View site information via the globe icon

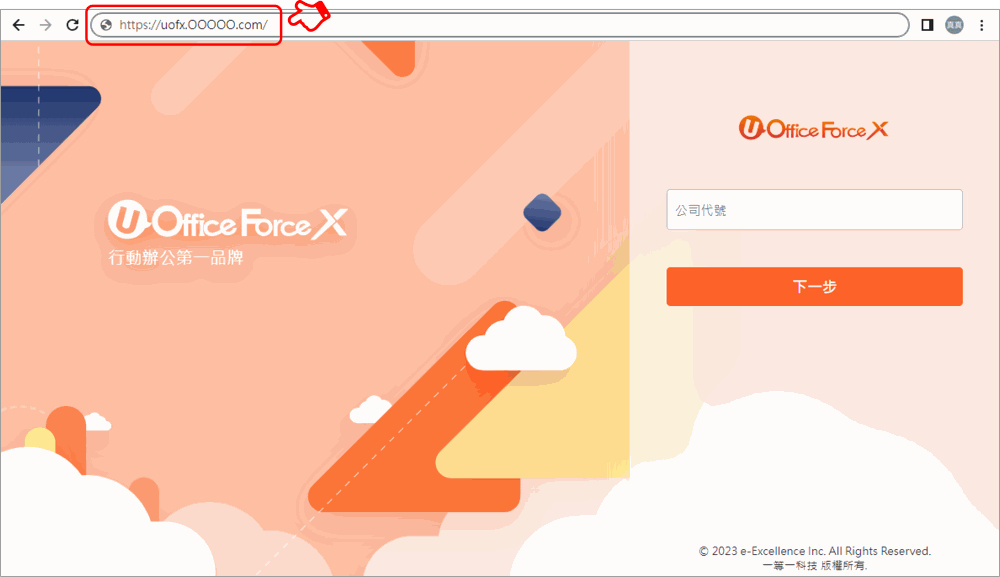(x=107, y=25)
